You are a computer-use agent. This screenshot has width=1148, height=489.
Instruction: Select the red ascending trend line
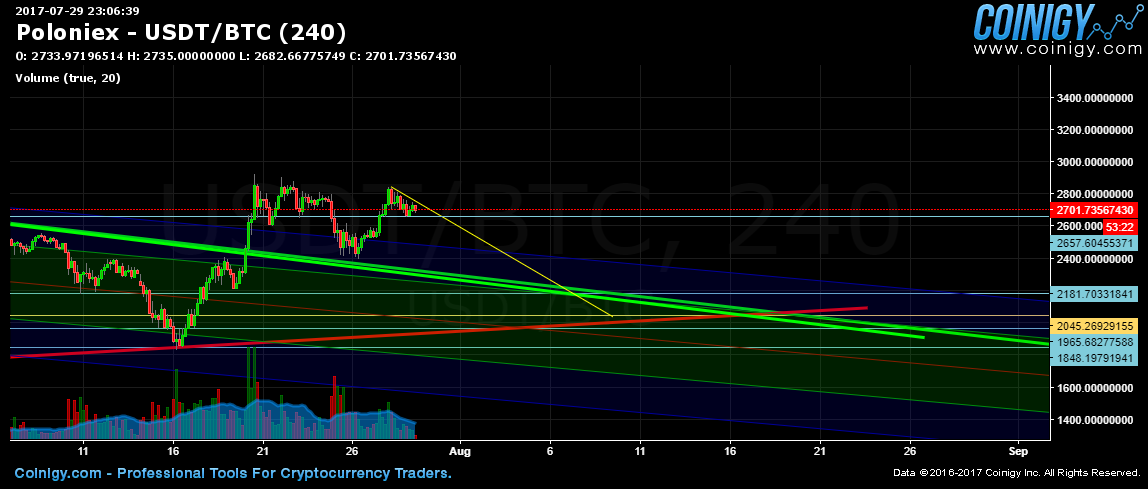pyautogui.click(x=439, y=332)
